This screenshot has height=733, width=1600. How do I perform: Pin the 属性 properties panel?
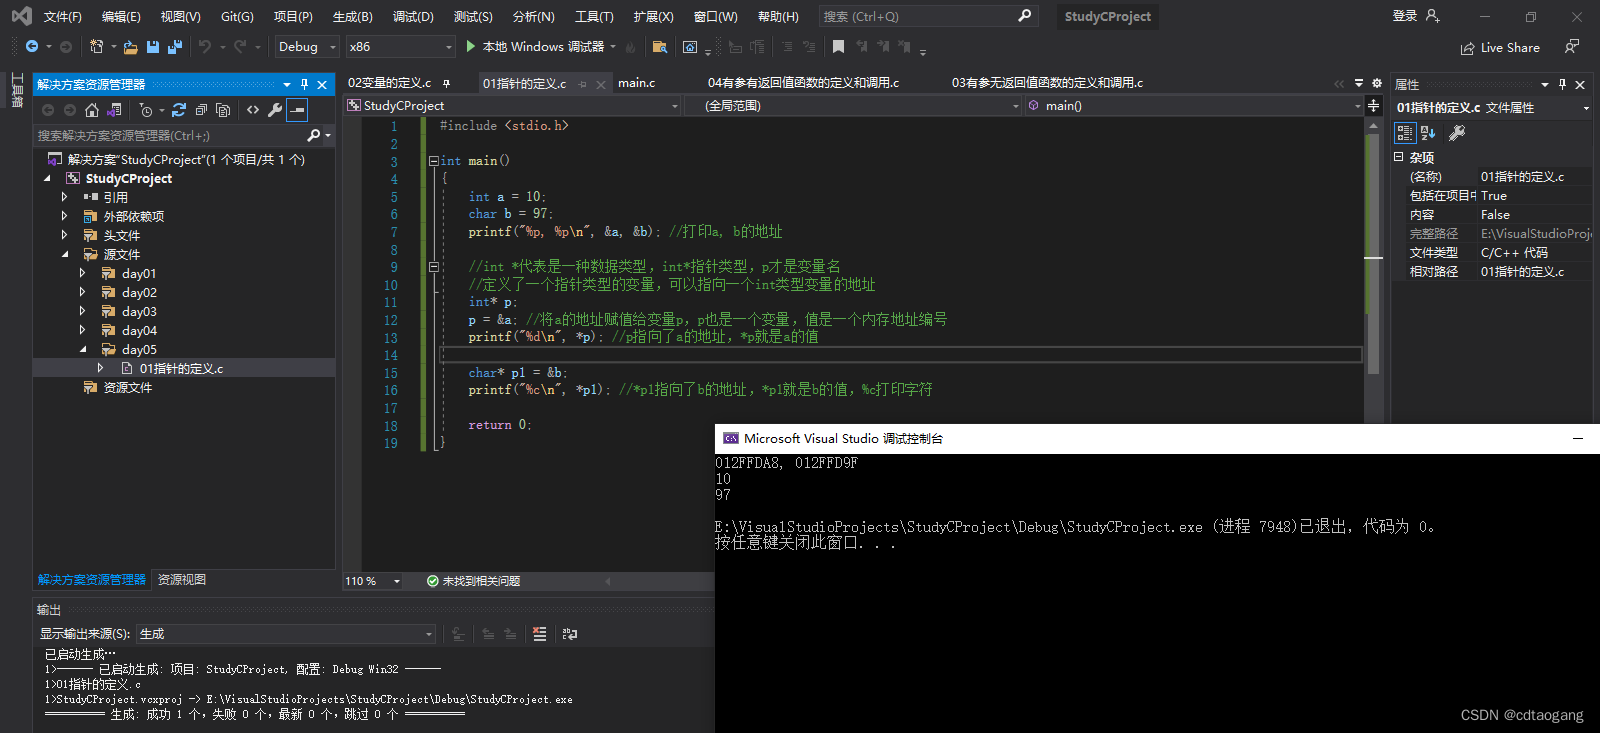1562,85
